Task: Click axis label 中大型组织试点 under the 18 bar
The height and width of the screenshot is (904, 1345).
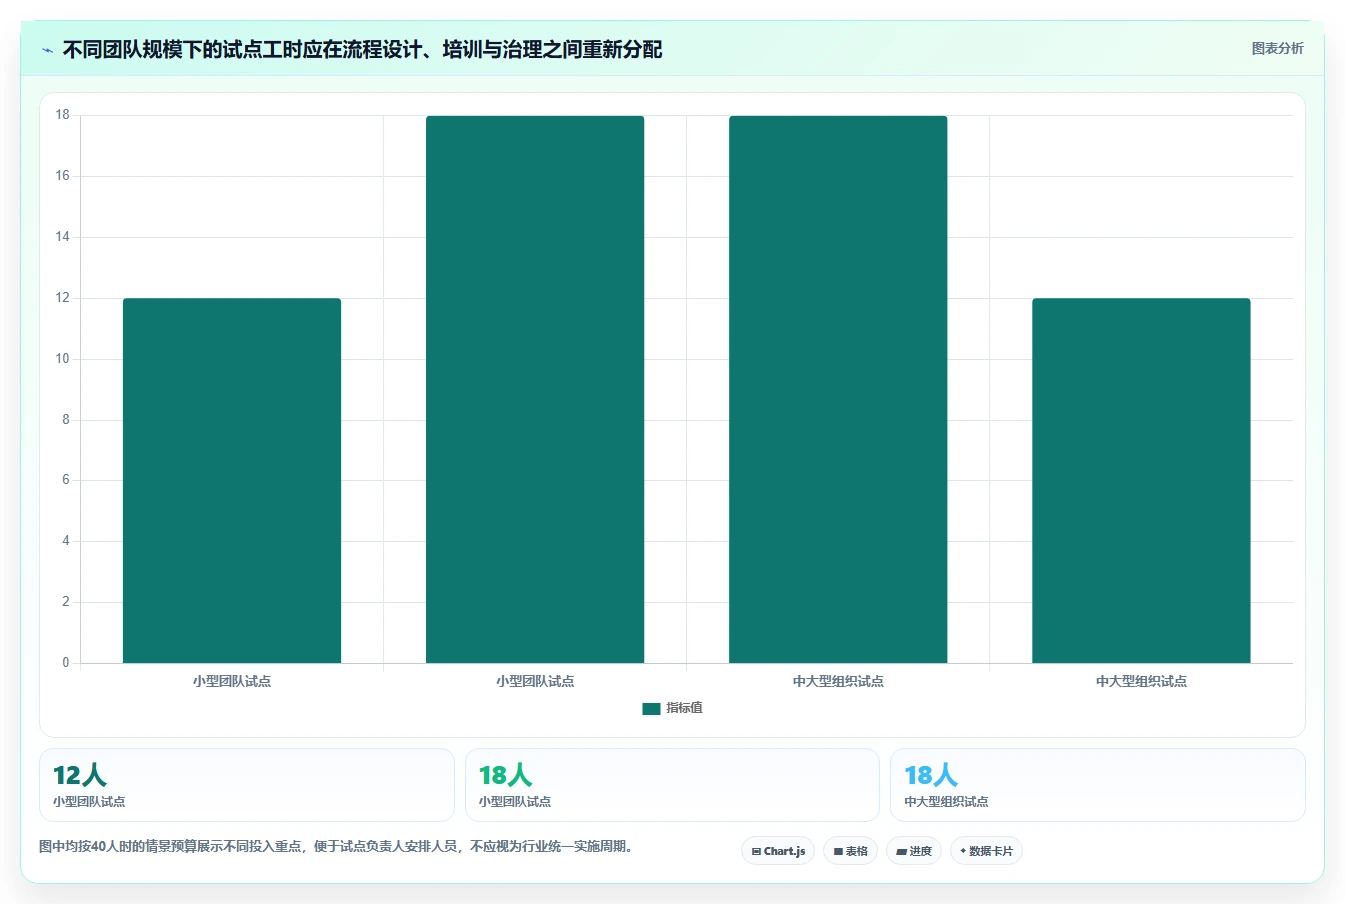Action: click(838, 681)
